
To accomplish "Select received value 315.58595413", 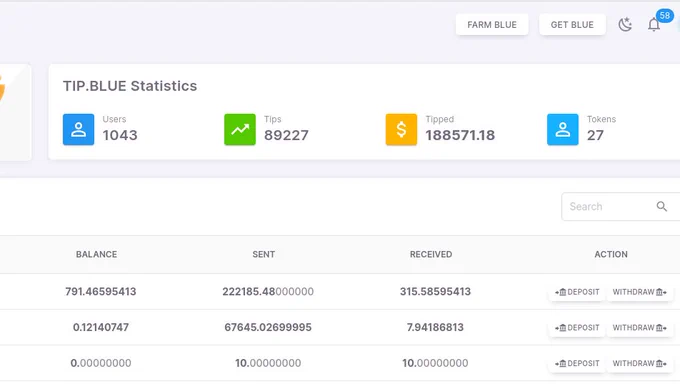I will 435,292.
